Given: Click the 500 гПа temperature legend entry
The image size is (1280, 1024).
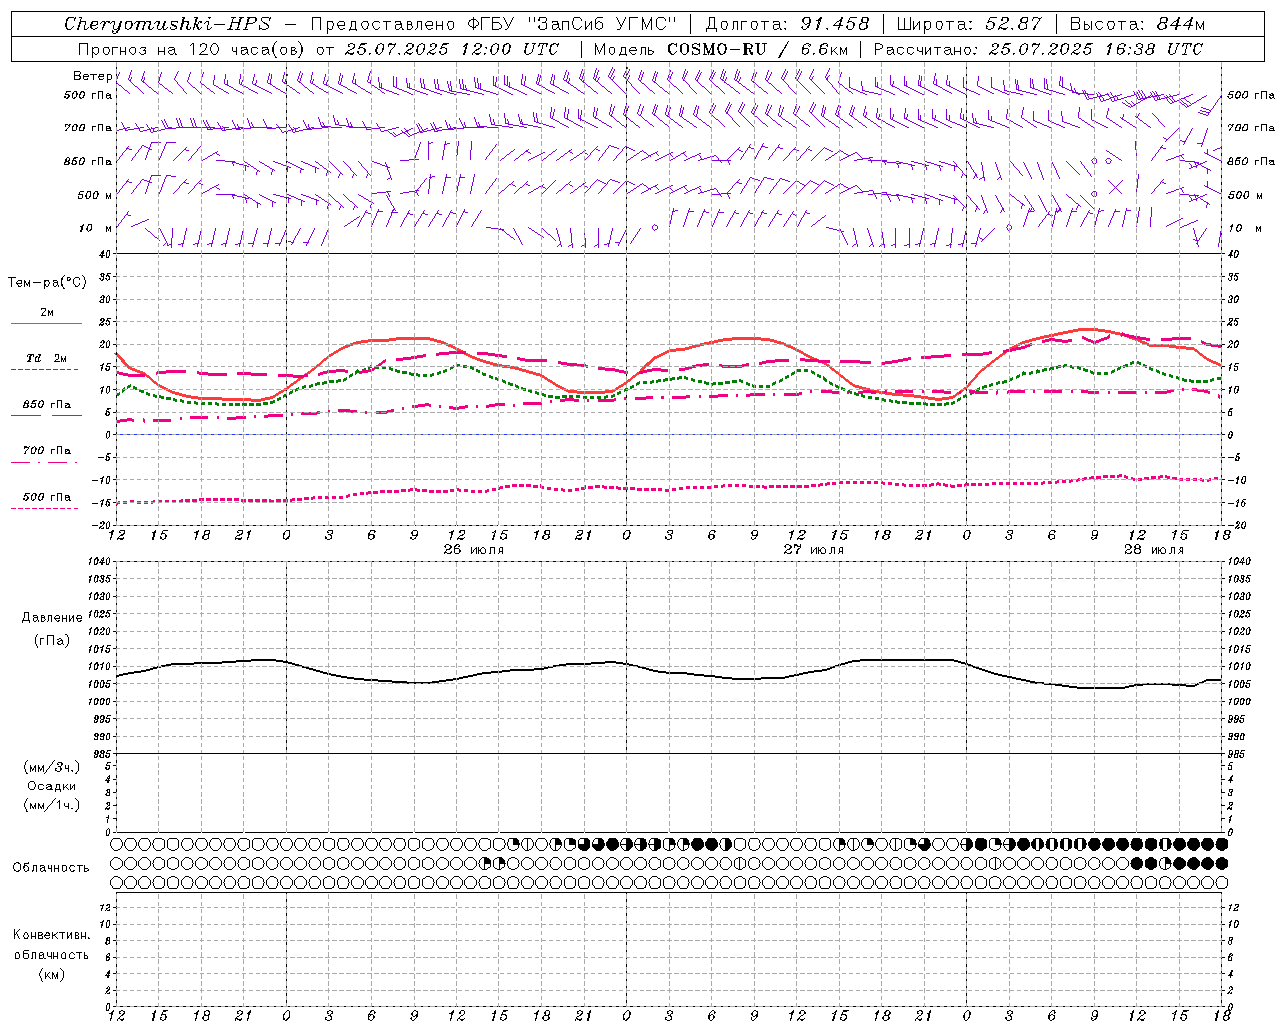Looking at the screenshot, I should [x=47, y=496].
